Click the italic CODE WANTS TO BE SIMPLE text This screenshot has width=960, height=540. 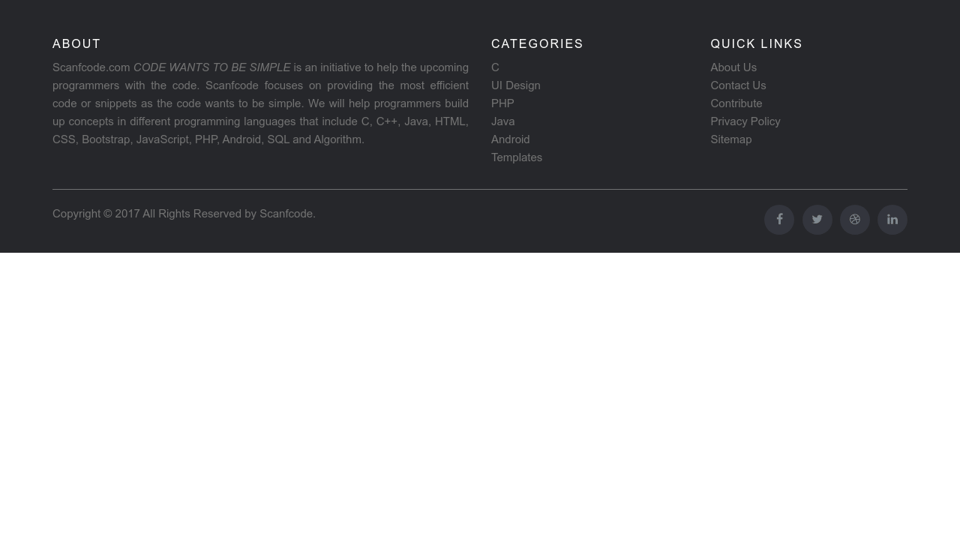point(212,68)
